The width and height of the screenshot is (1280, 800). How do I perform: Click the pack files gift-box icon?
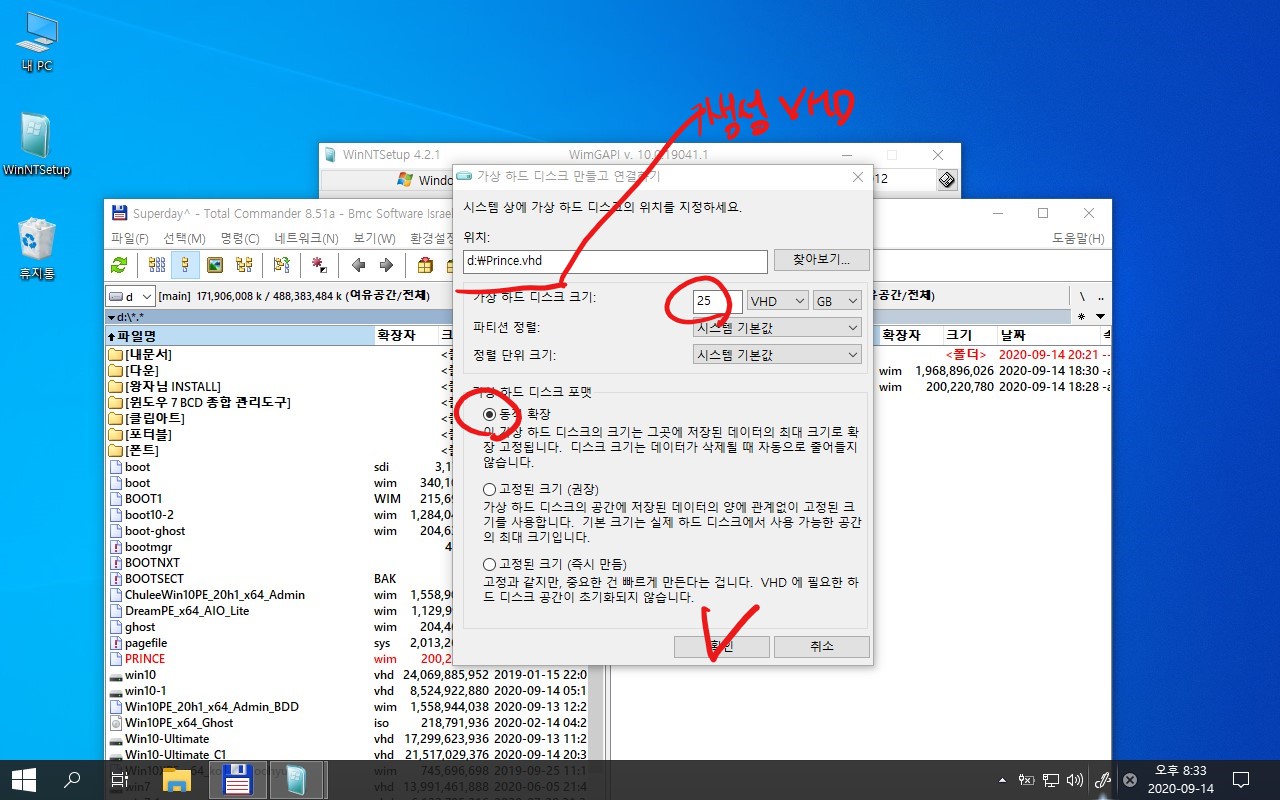tap(425, 265)
